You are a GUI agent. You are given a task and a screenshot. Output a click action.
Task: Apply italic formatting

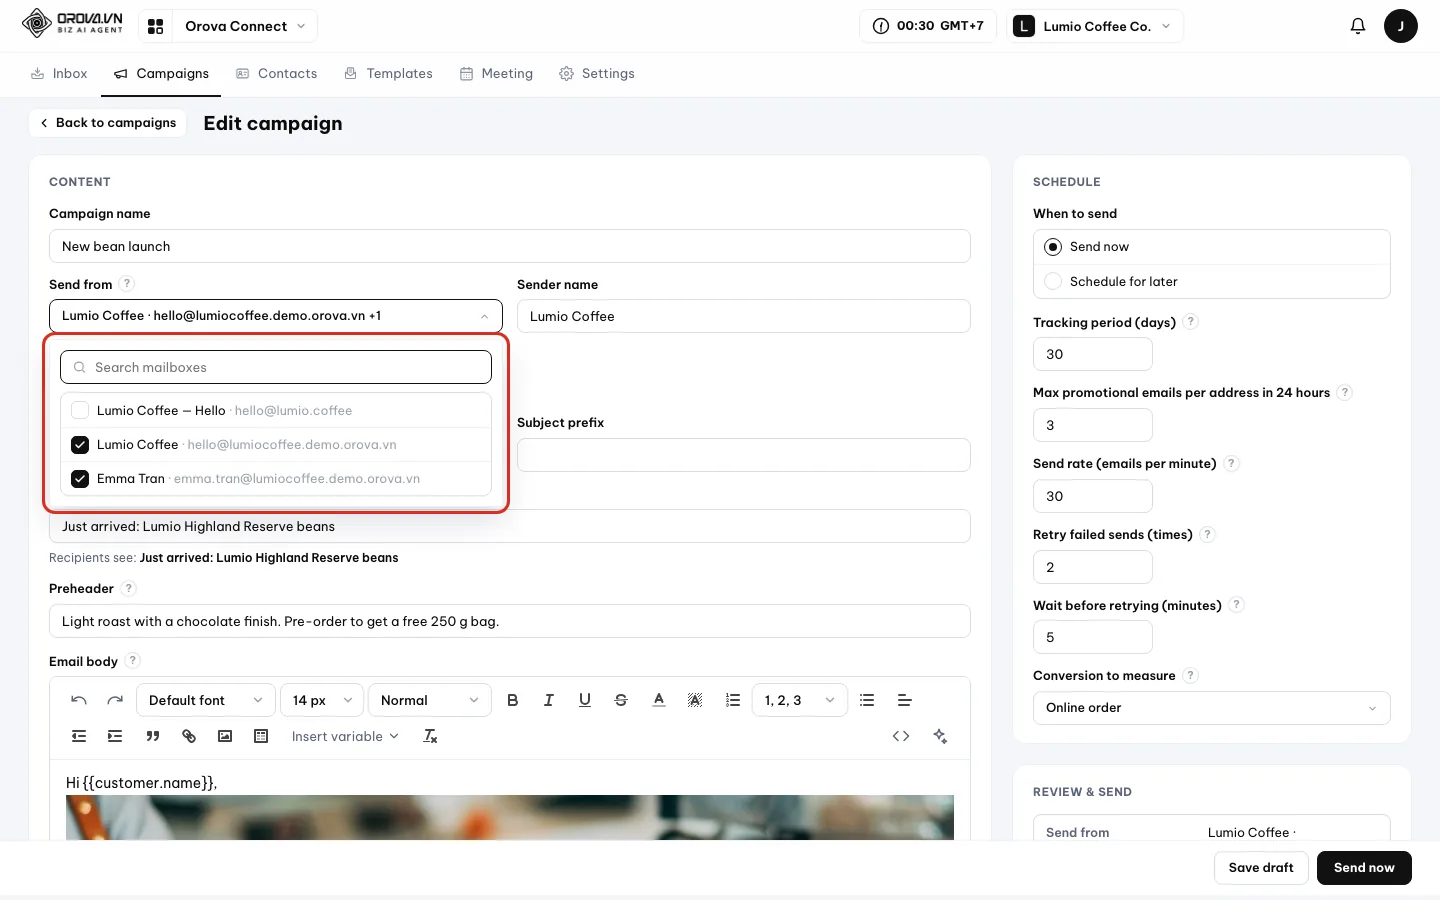tap(549, 700)
